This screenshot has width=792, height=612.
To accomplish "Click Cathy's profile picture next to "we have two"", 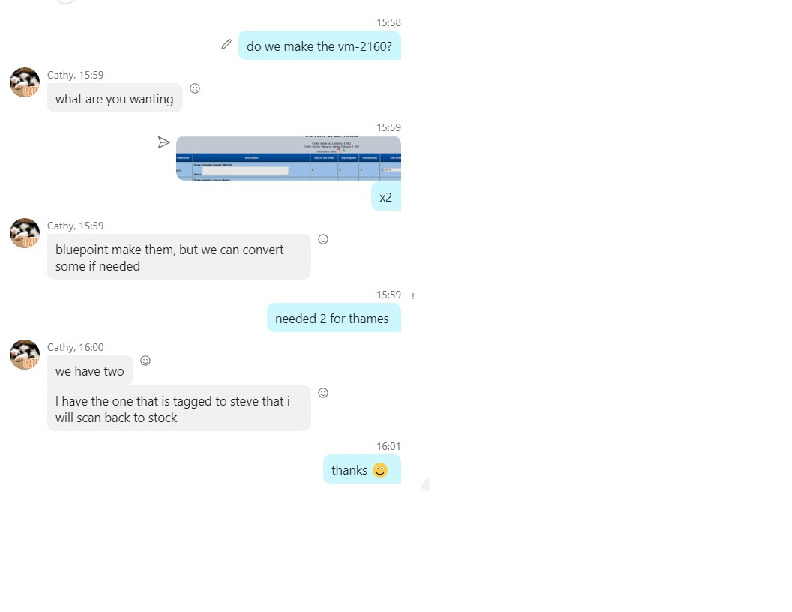I will point(25,355).
